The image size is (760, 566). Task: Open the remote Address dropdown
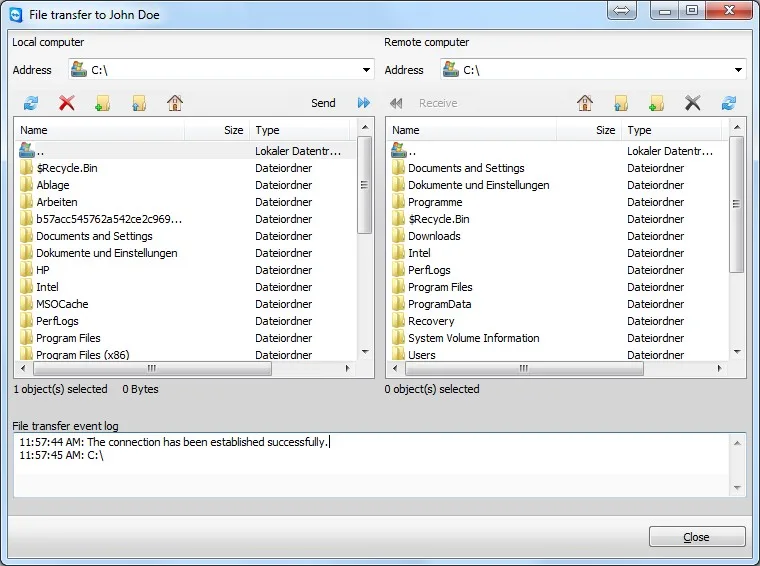[738, 70]
